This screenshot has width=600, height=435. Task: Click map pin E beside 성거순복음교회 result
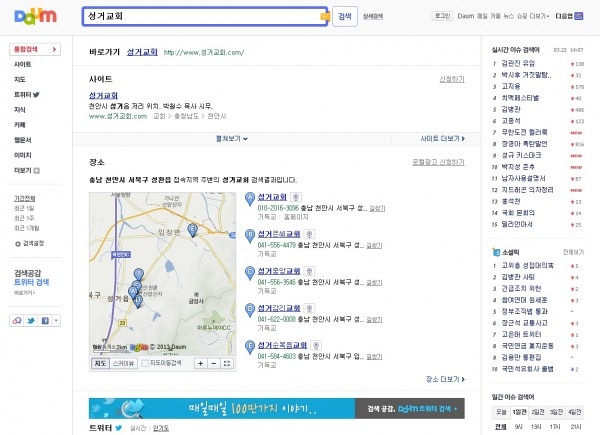pos(250,347)
